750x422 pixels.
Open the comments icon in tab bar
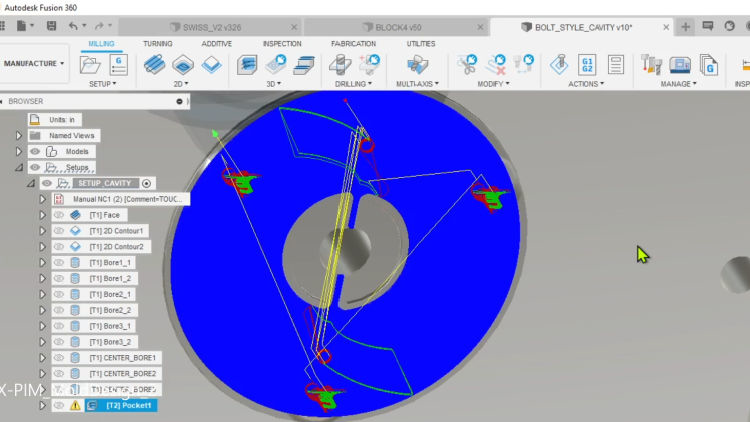pos(708,26)
